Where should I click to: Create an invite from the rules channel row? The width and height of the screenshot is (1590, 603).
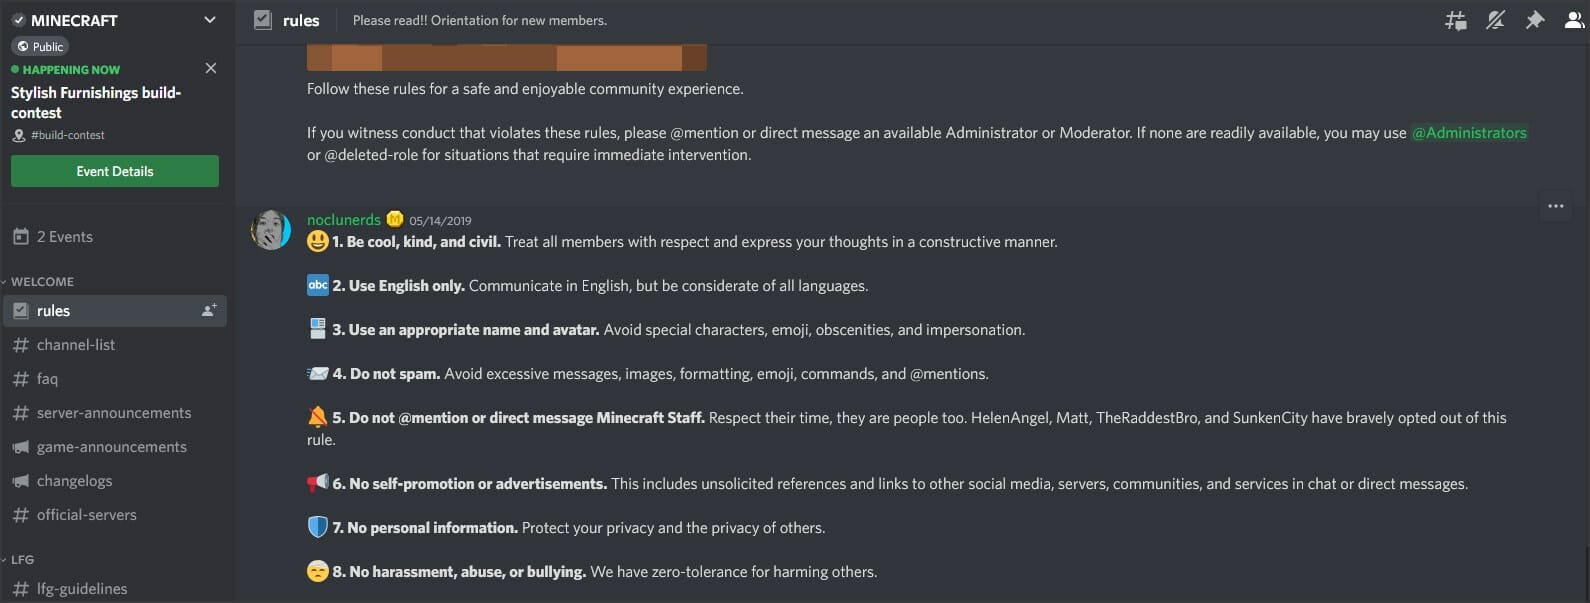coord(209,310)
